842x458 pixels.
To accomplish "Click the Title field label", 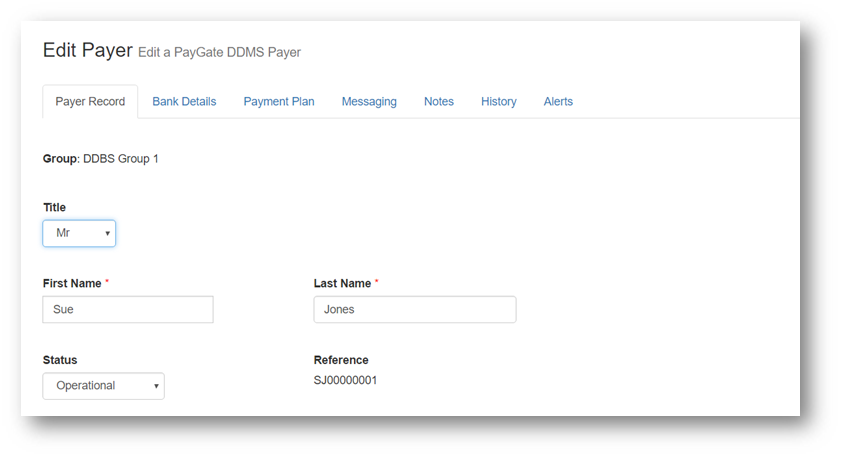I will click(x=54, y=208).
